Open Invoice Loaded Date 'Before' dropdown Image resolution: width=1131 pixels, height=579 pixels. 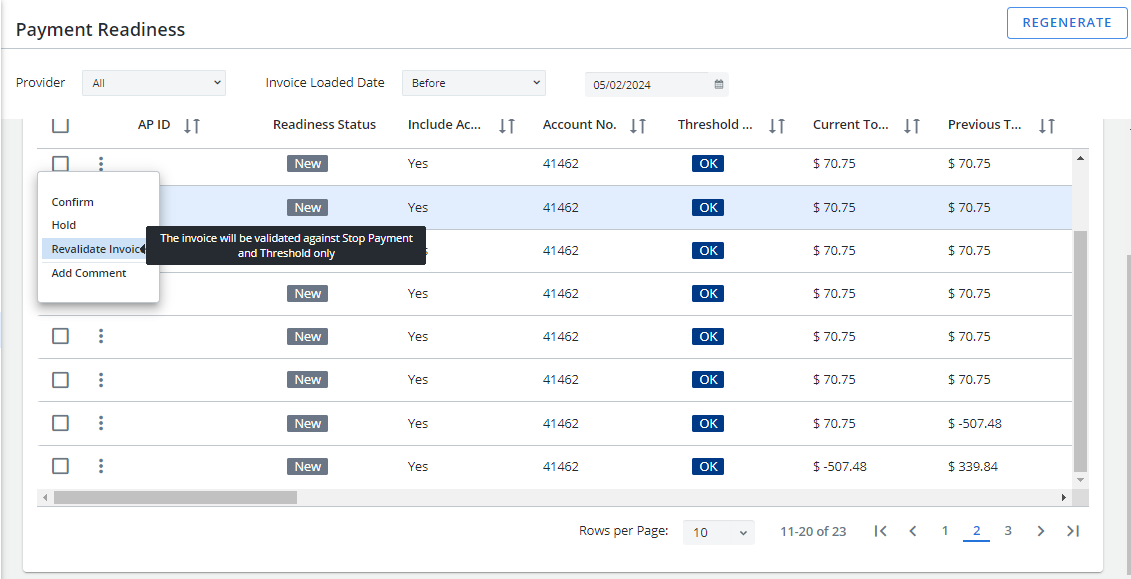pyautogui.click(x=474, y=83)
